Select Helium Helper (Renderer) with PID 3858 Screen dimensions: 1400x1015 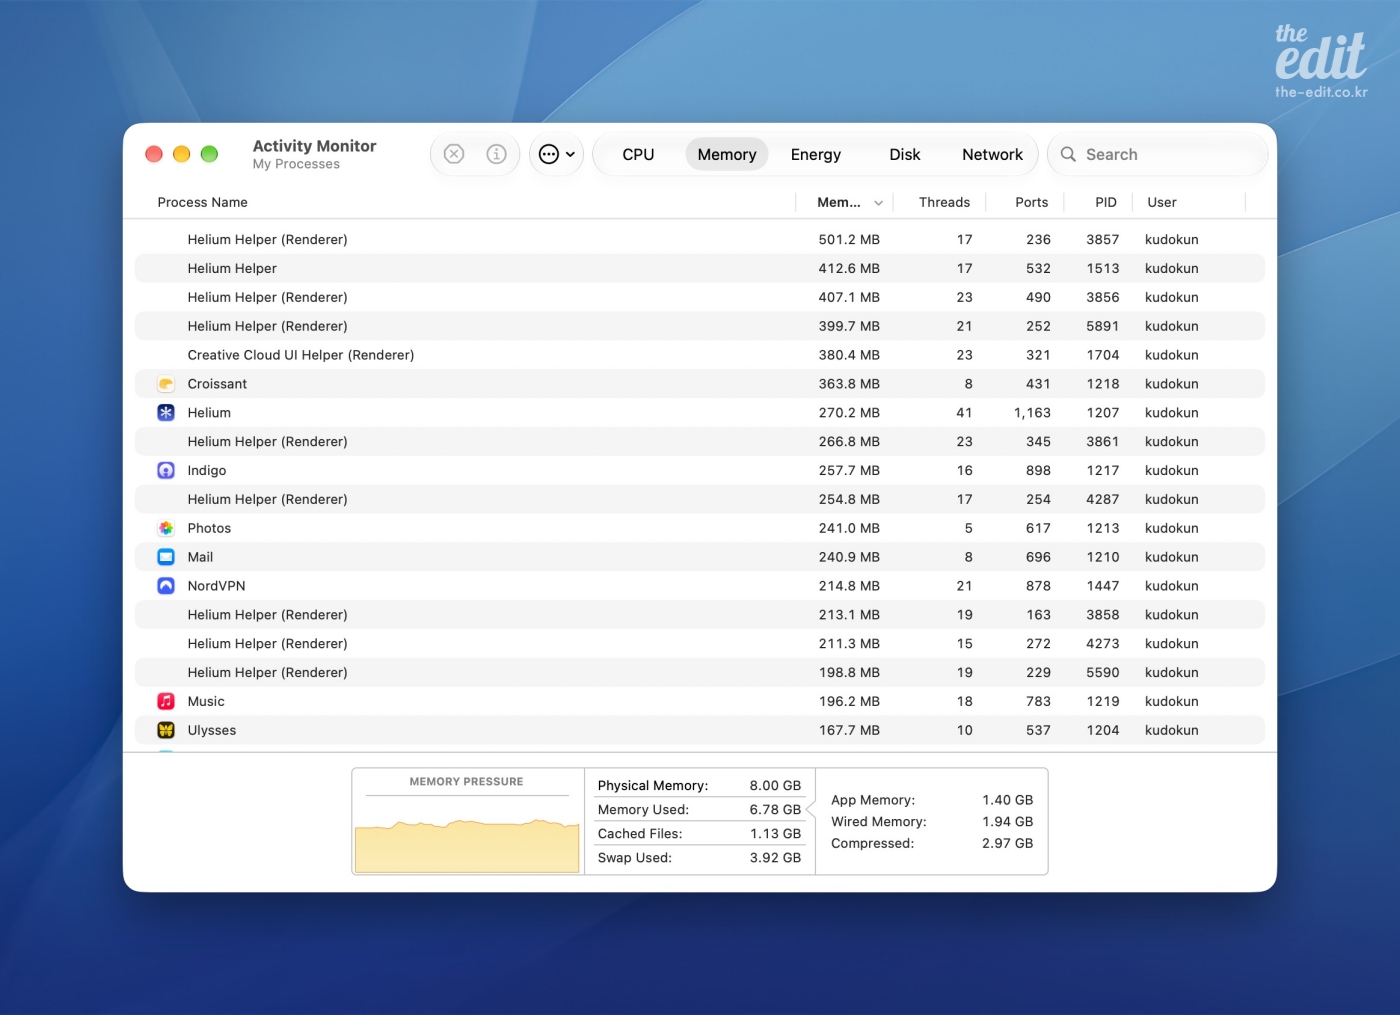click(x=700, y=615)
